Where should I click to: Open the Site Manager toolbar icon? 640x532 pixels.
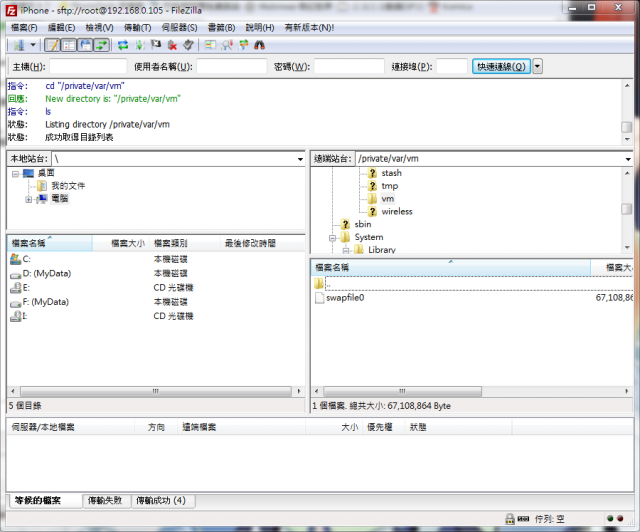click(x=19, y=45)
